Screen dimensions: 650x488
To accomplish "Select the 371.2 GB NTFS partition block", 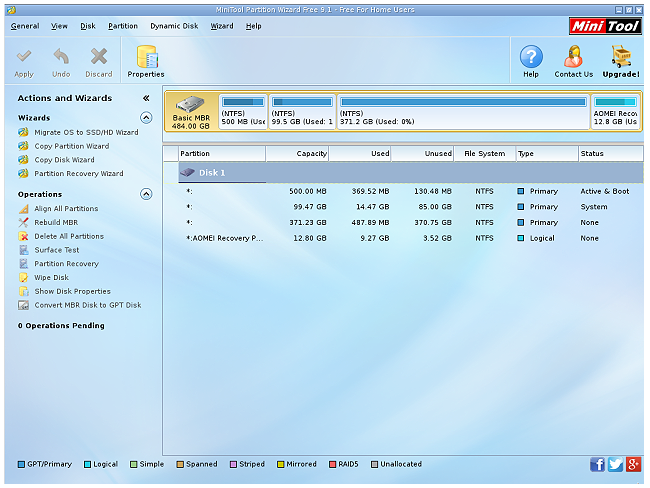I will [463, 112].
